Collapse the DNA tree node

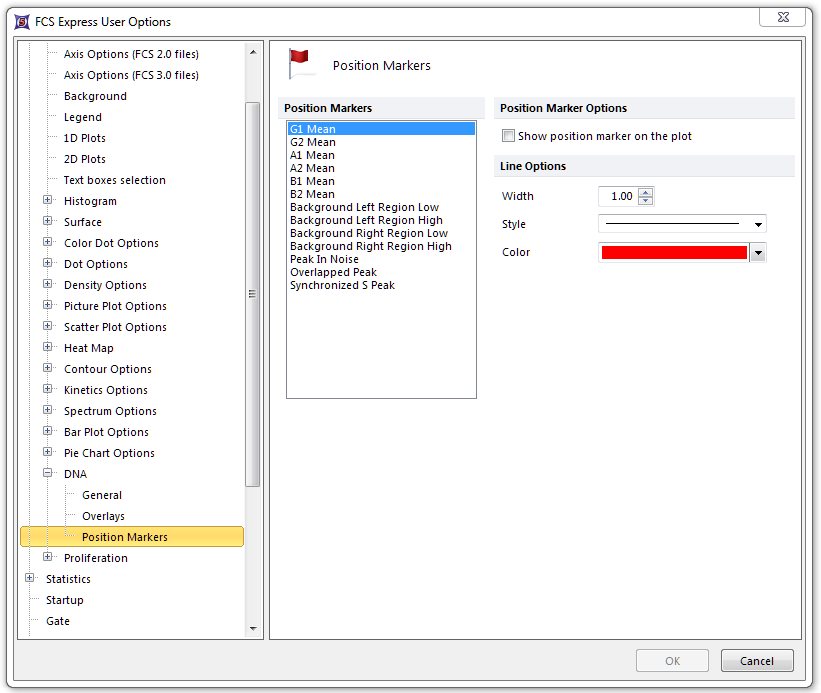(48, 474)
